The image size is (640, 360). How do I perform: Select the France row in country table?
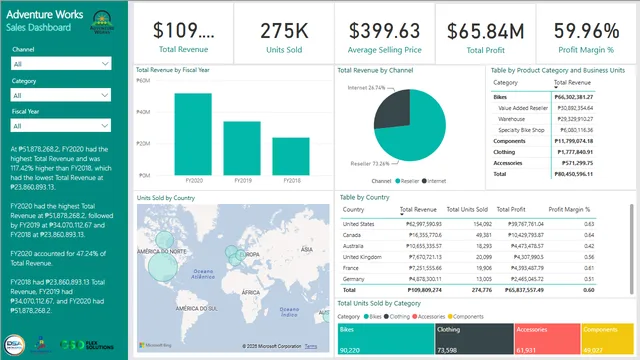coord(468,268)
